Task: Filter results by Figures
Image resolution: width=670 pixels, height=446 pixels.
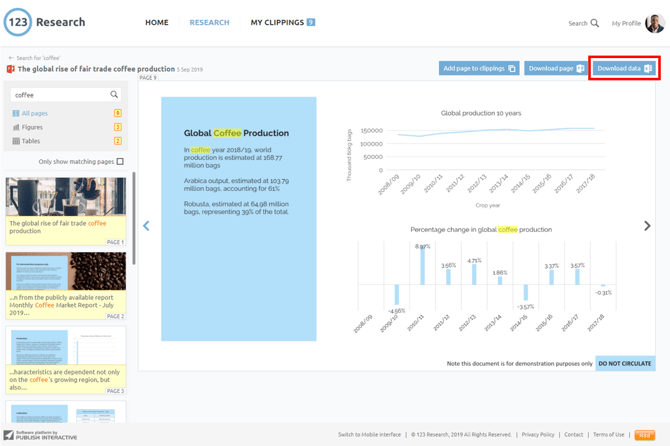Action: pyautogui.click(x=33, y=127)
